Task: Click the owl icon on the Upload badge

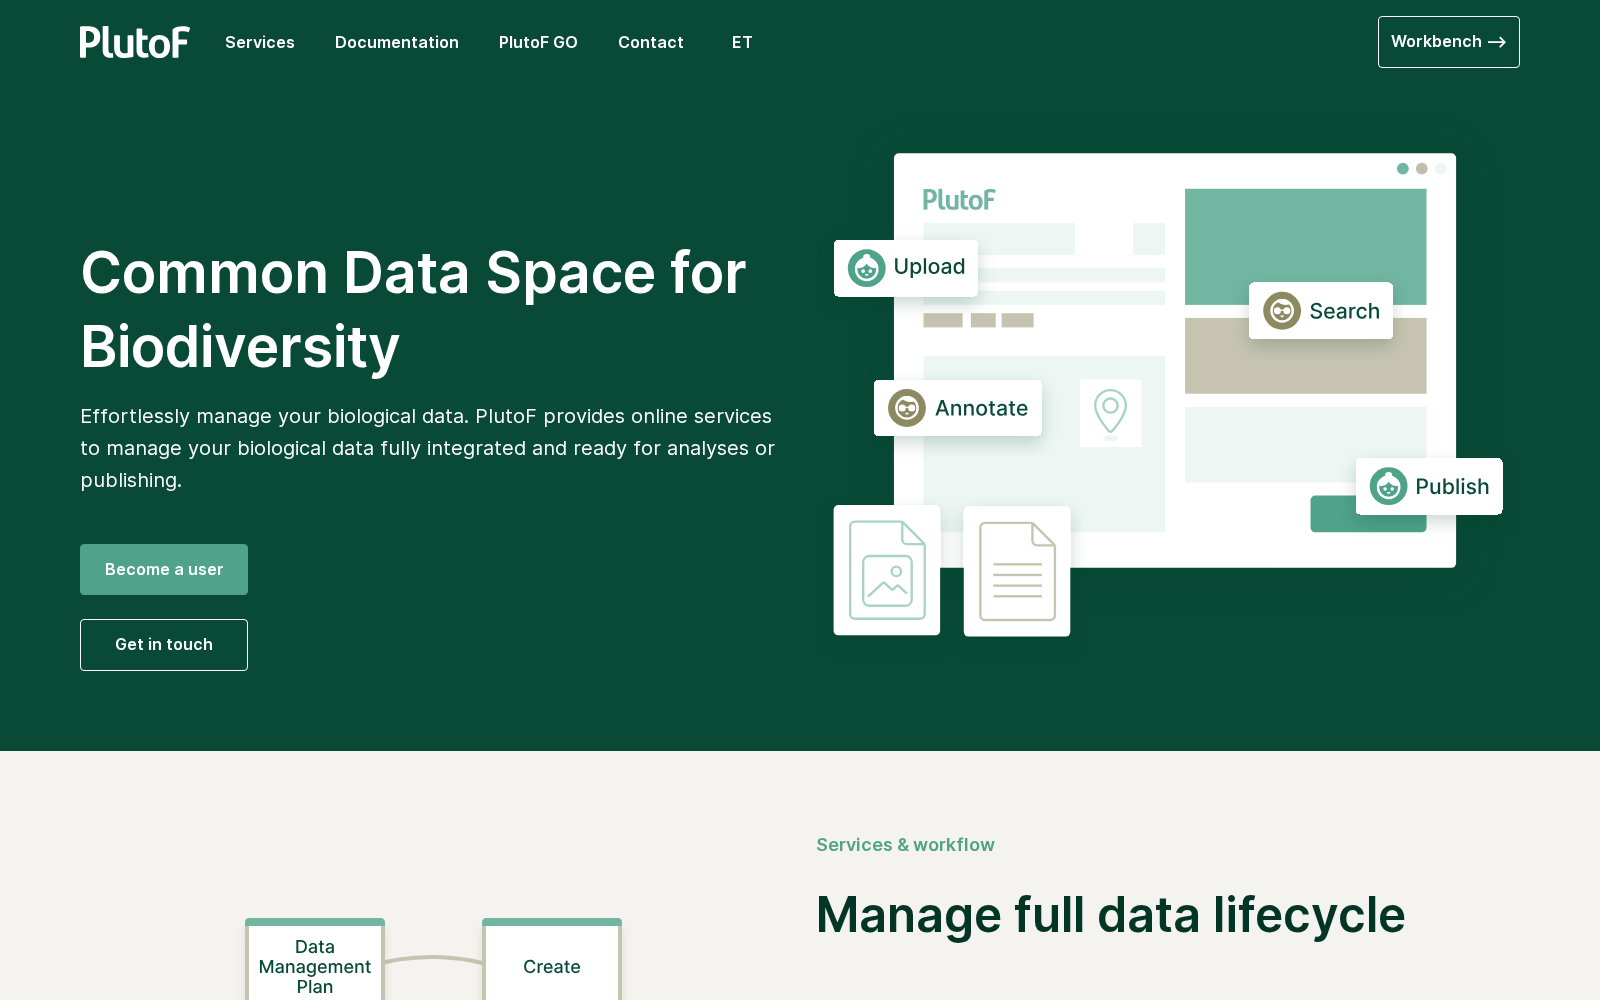Action: click(866, 268)
